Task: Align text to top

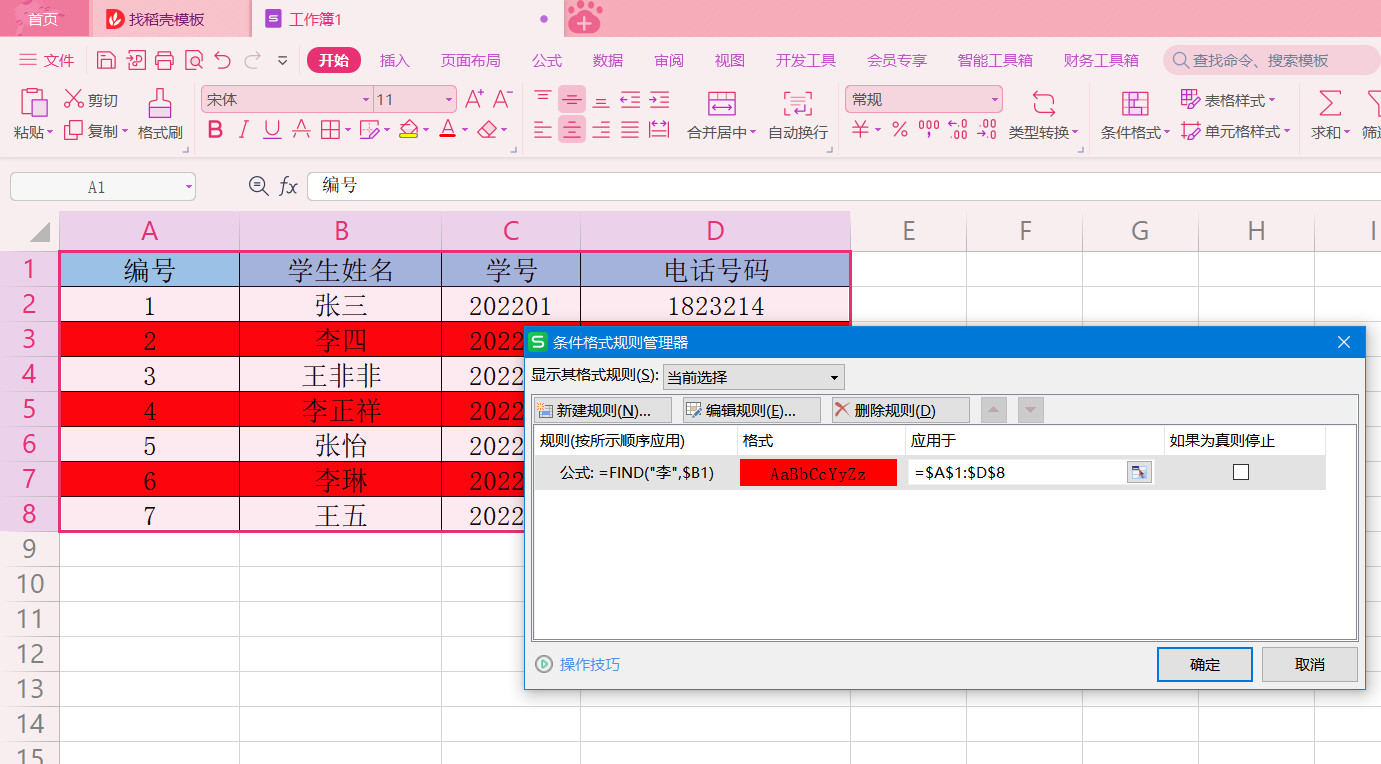Action: point(542,98)
